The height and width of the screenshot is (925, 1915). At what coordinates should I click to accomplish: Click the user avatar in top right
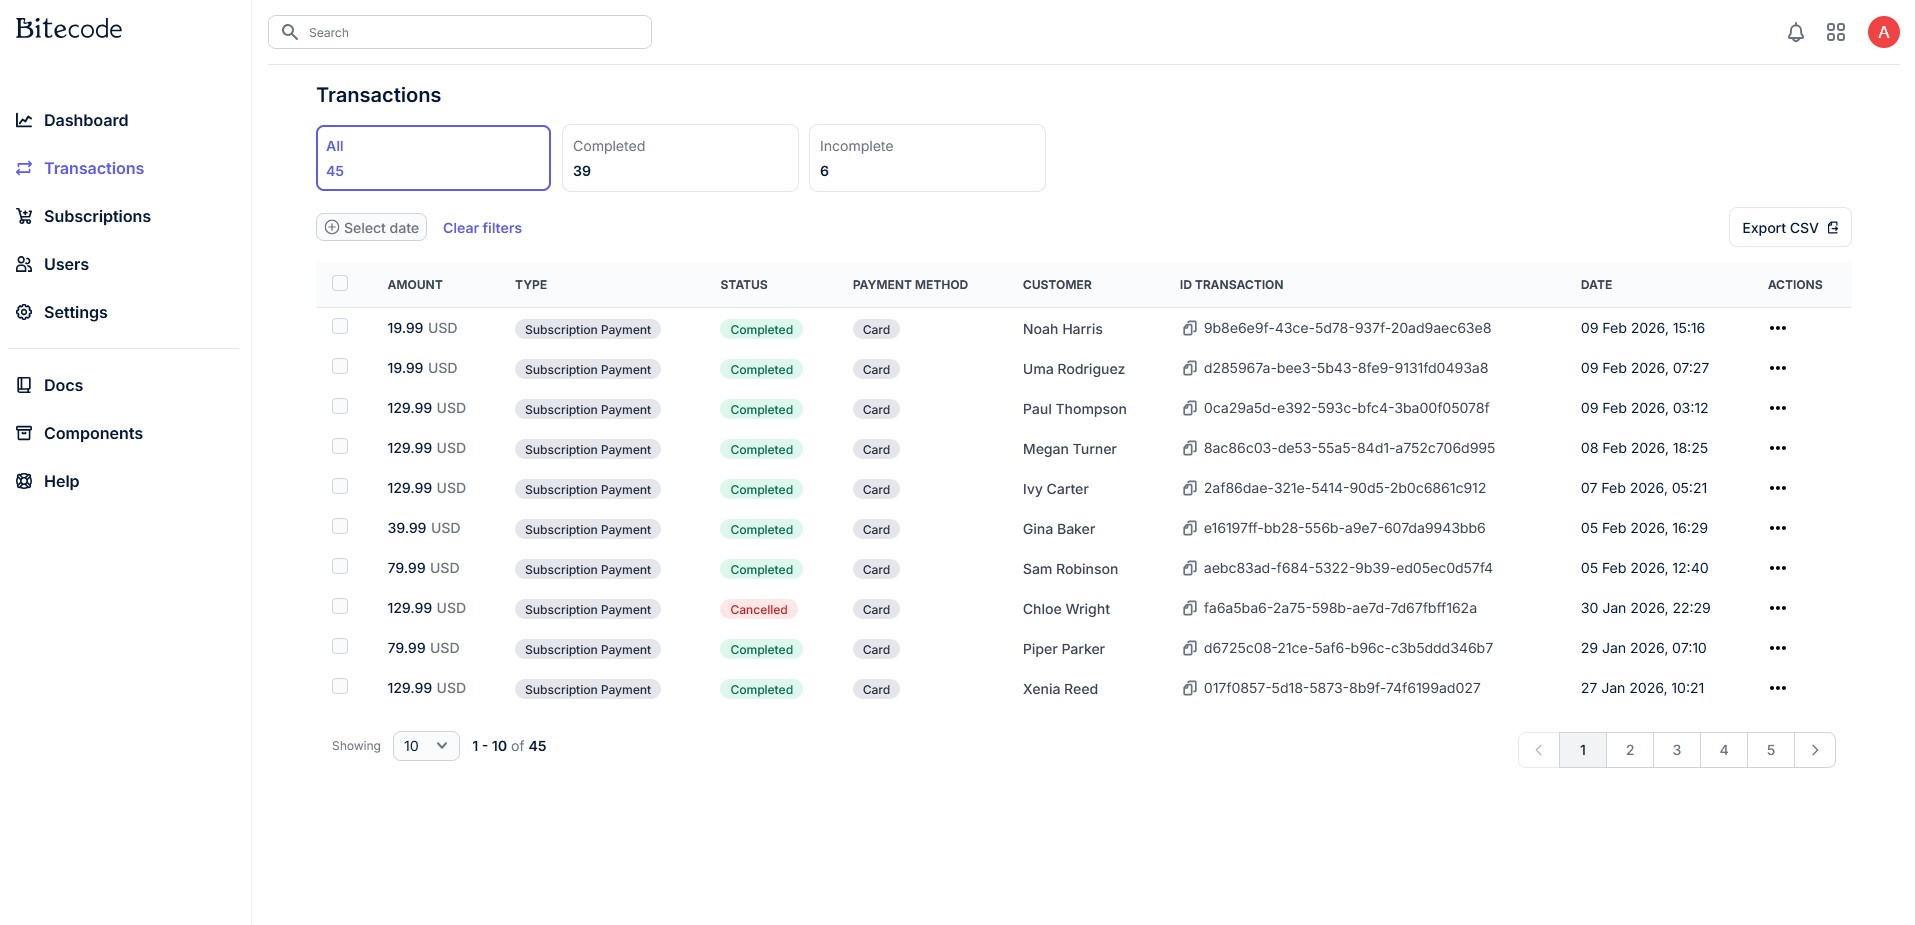coord(1883,33)
